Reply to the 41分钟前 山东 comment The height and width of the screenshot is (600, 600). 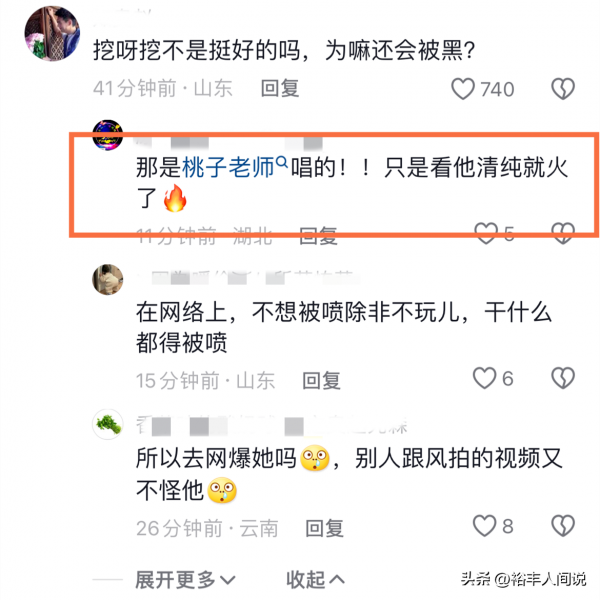280,88
